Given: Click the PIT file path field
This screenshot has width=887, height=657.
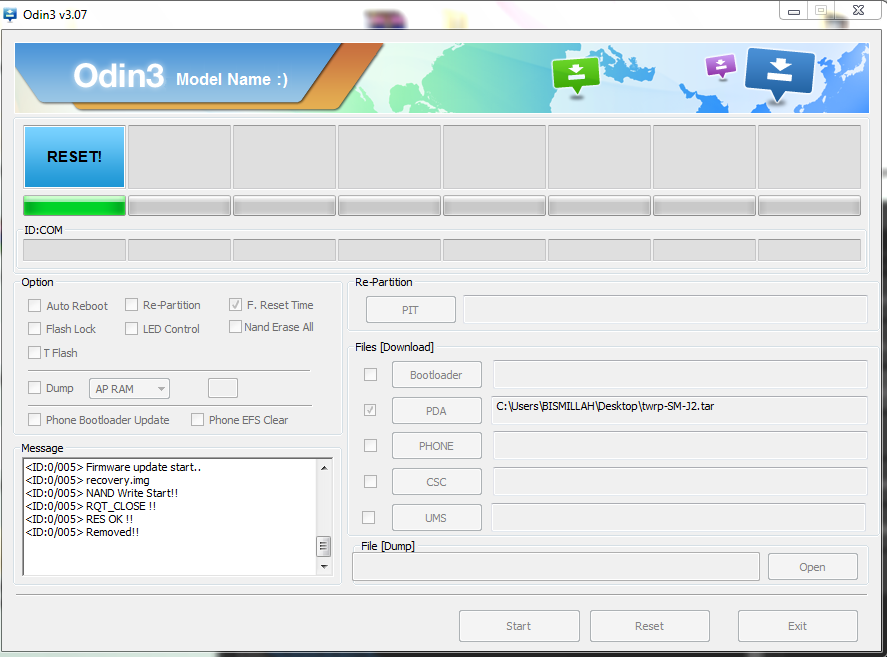Looking at the screenshot, I should [x=665, y=310].
